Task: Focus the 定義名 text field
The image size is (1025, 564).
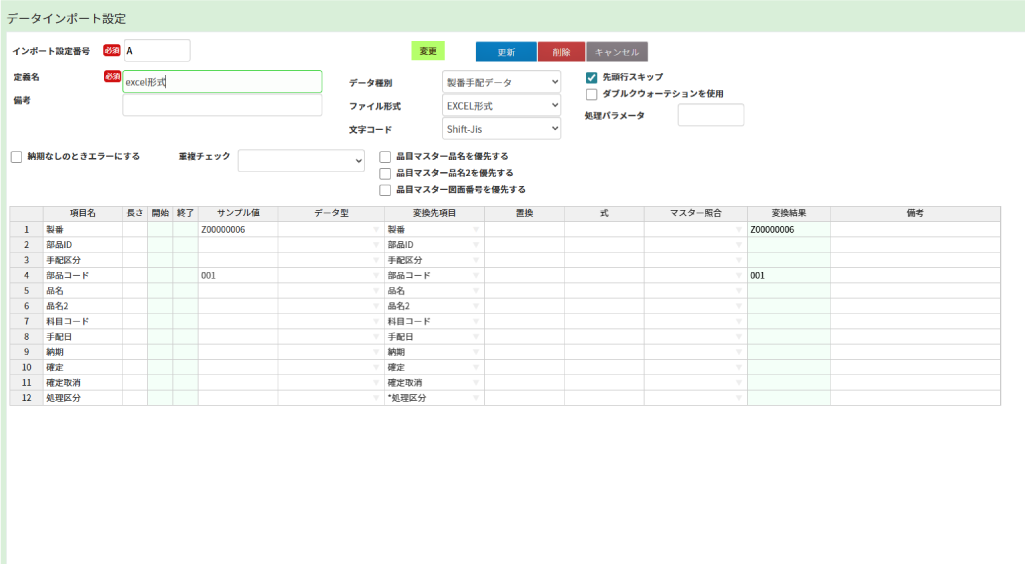Action: pyautogui.click(x=222, y=82)
